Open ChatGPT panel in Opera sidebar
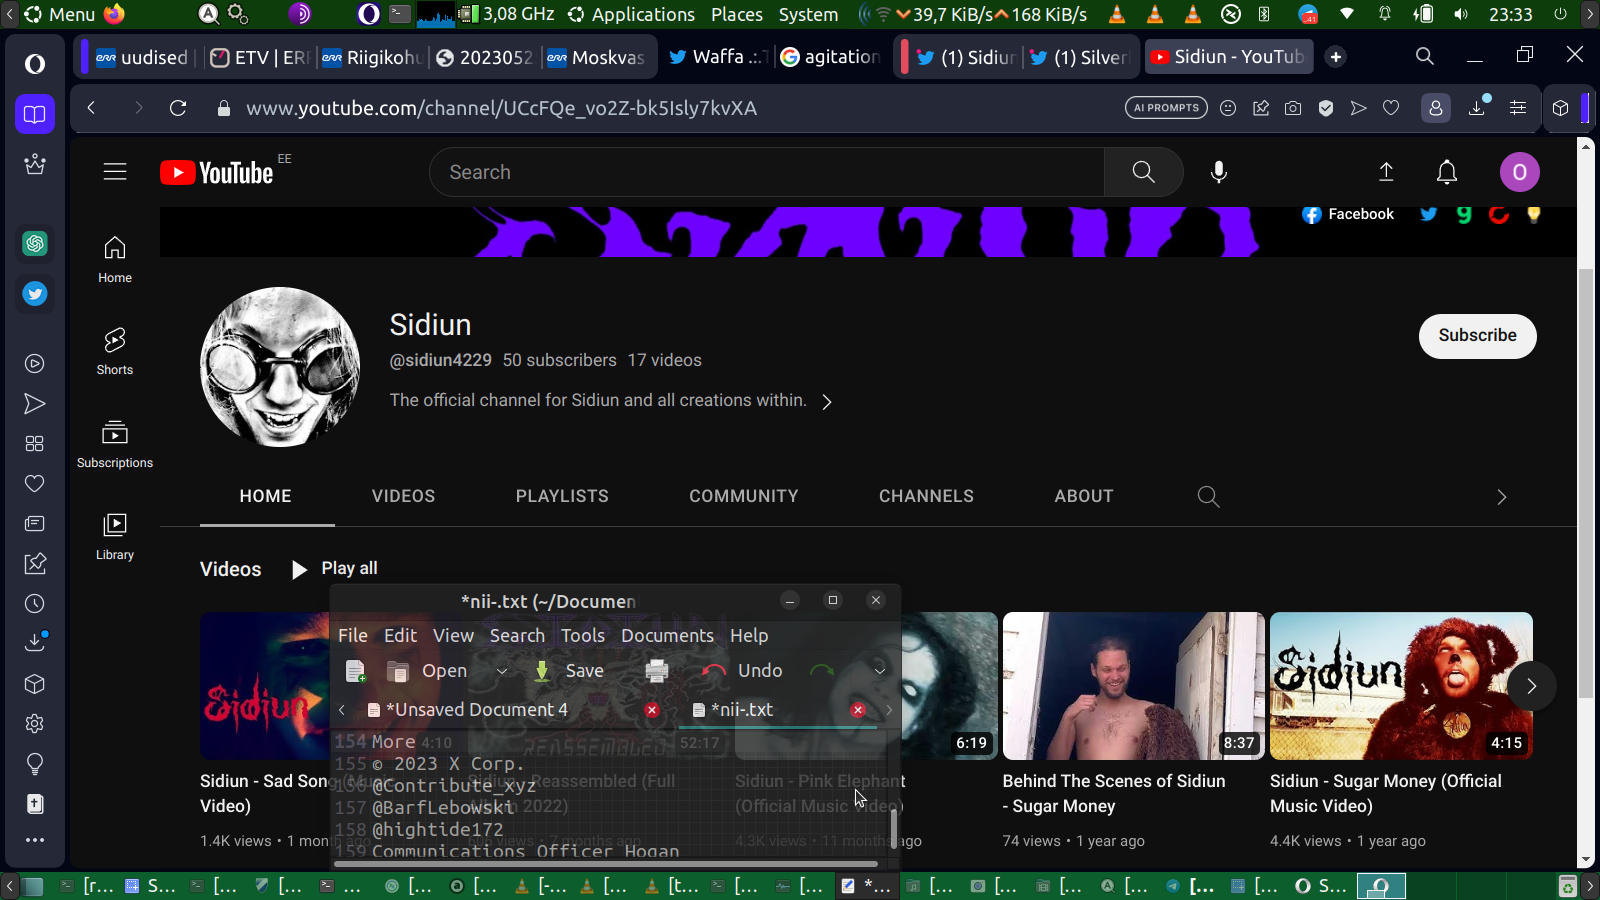The height and width of the screenshot is (900, 1600). point(35,243)
